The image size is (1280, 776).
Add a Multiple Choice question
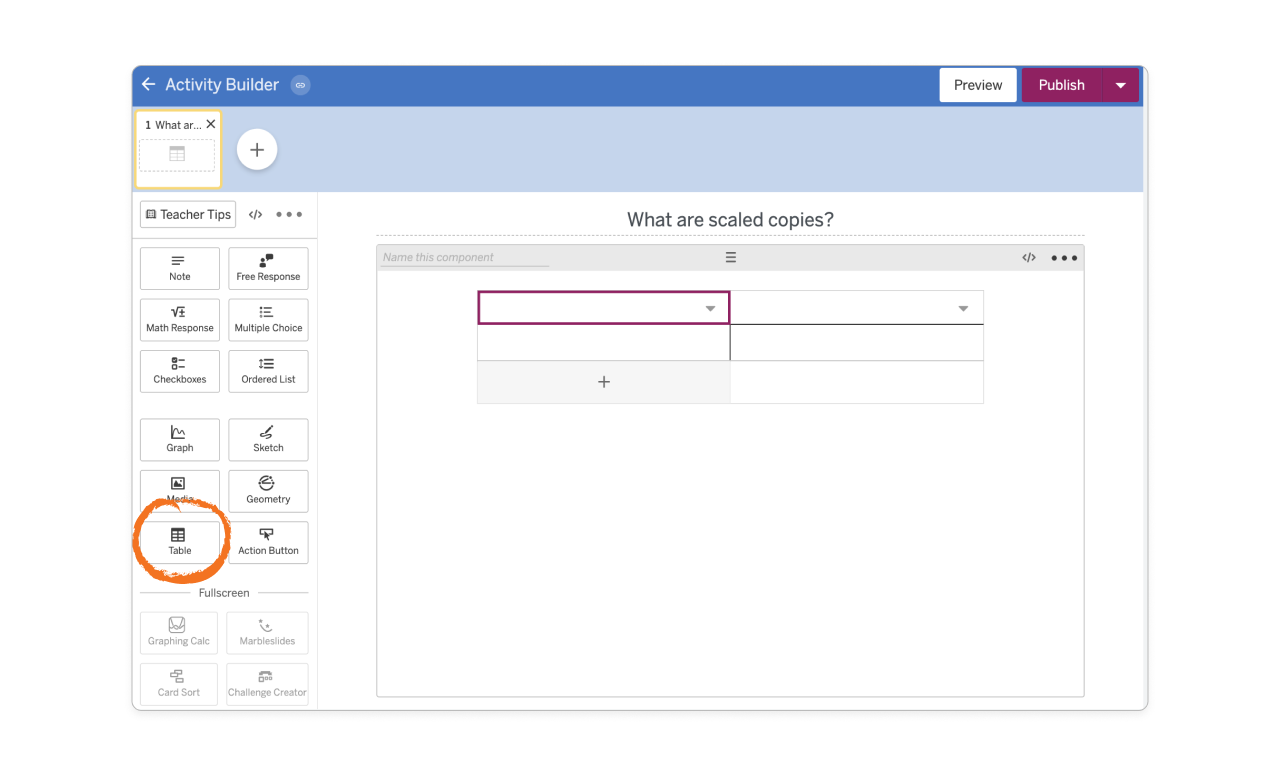267,320
